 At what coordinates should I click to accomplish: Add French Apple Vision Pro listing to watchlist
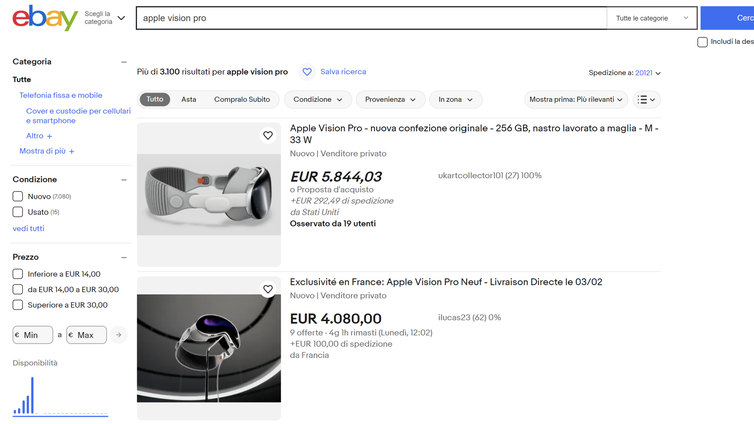pyautogui.click(x=268, y=289)
